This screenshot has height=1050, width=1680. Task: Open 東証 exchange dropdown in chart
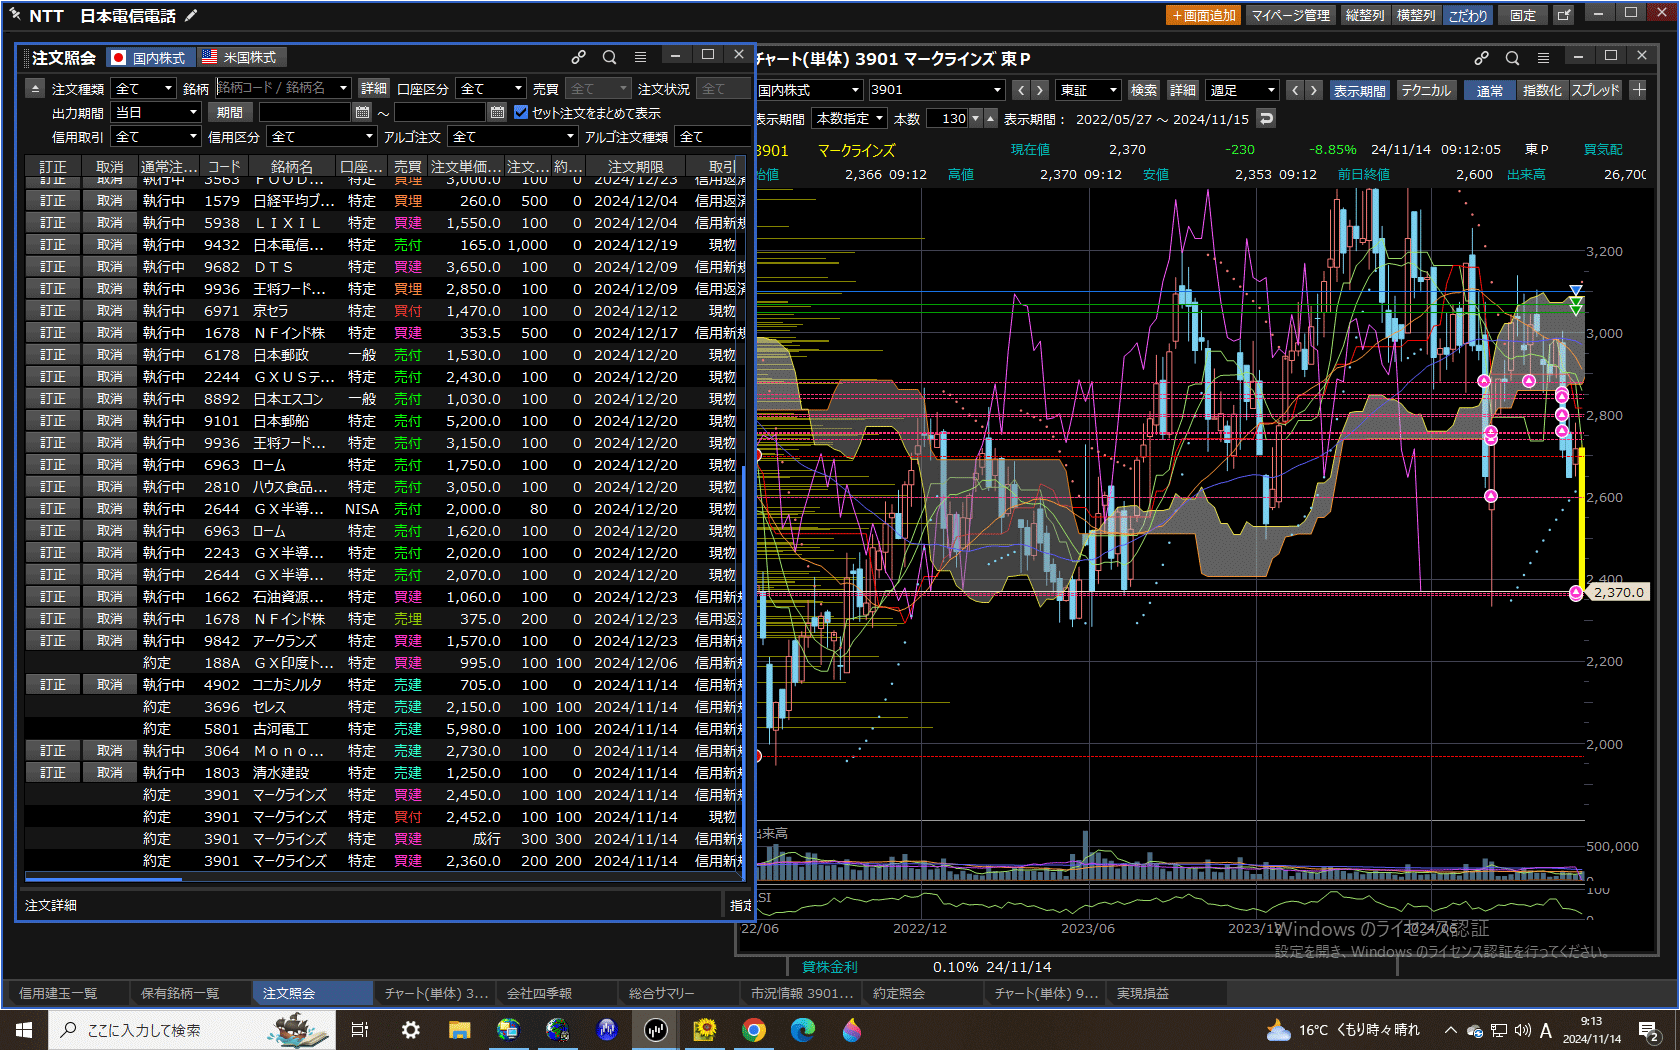(1088, 90)
